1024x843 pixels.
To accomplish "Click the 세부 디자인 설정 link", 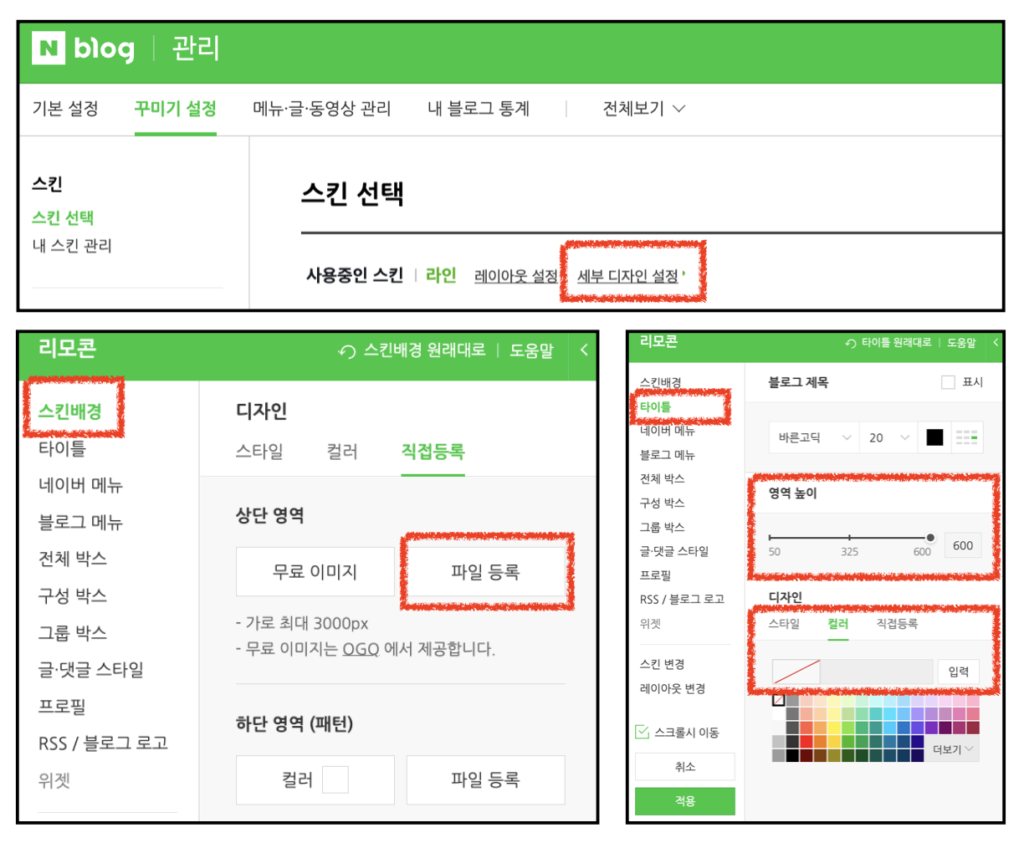I will [628, 275].
